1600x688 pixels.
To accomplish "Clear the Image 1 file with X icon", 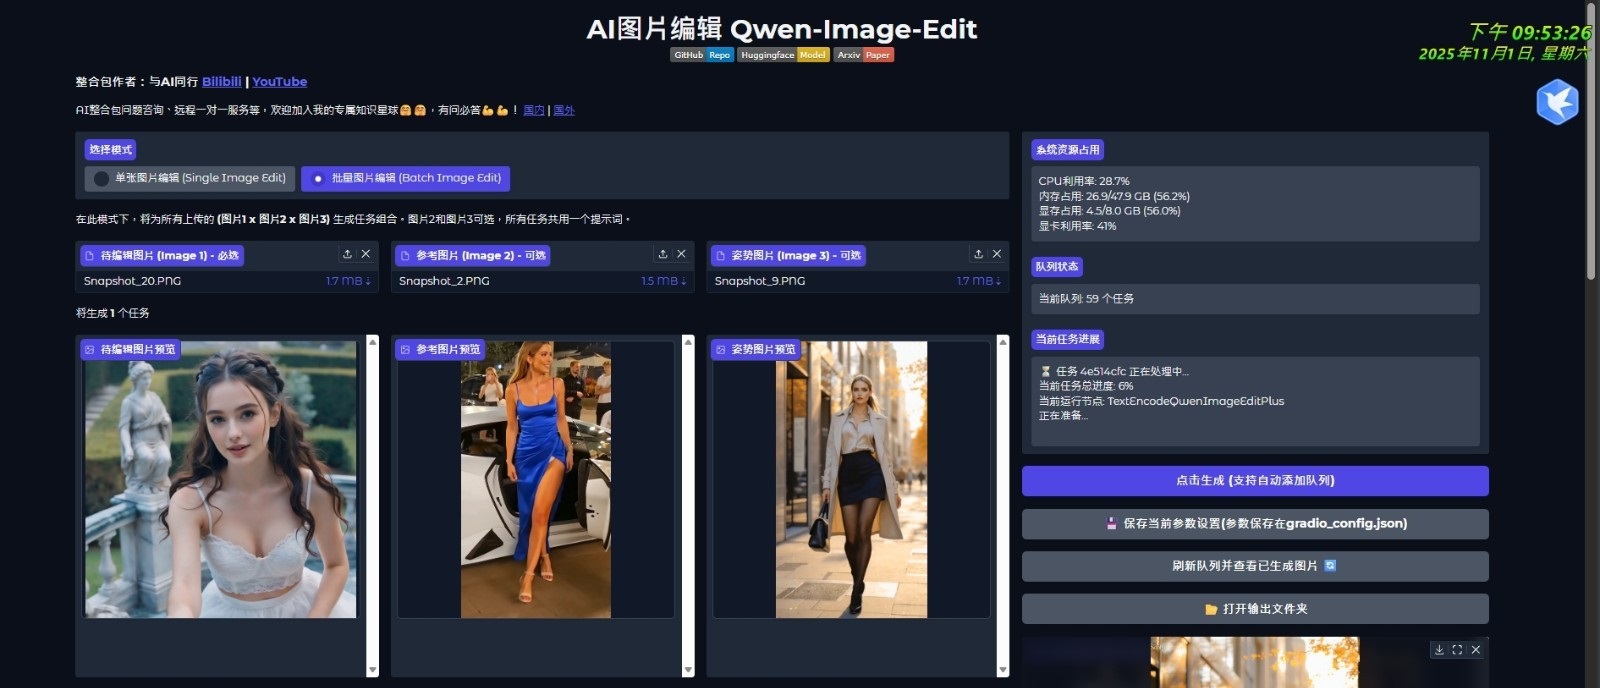I will (x=366, y=255).
